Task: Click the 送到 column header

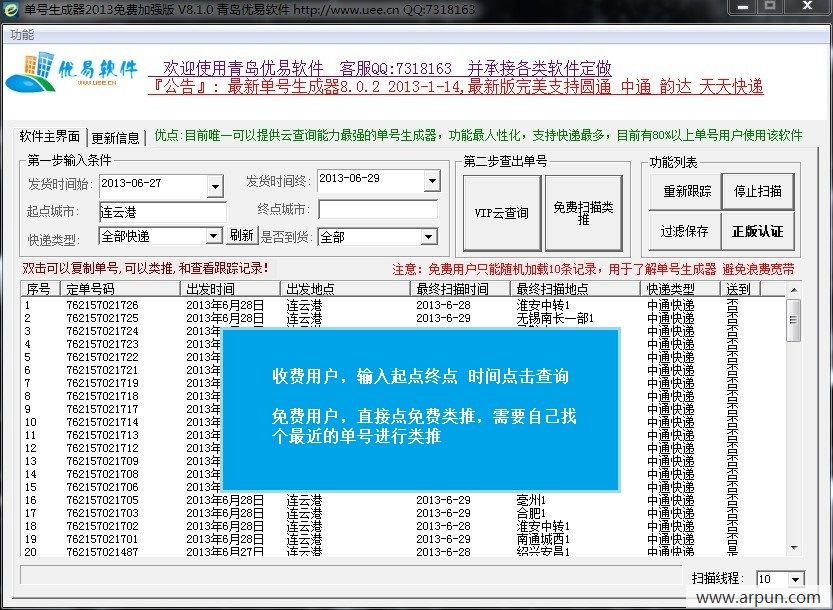Action: point(741,289)
